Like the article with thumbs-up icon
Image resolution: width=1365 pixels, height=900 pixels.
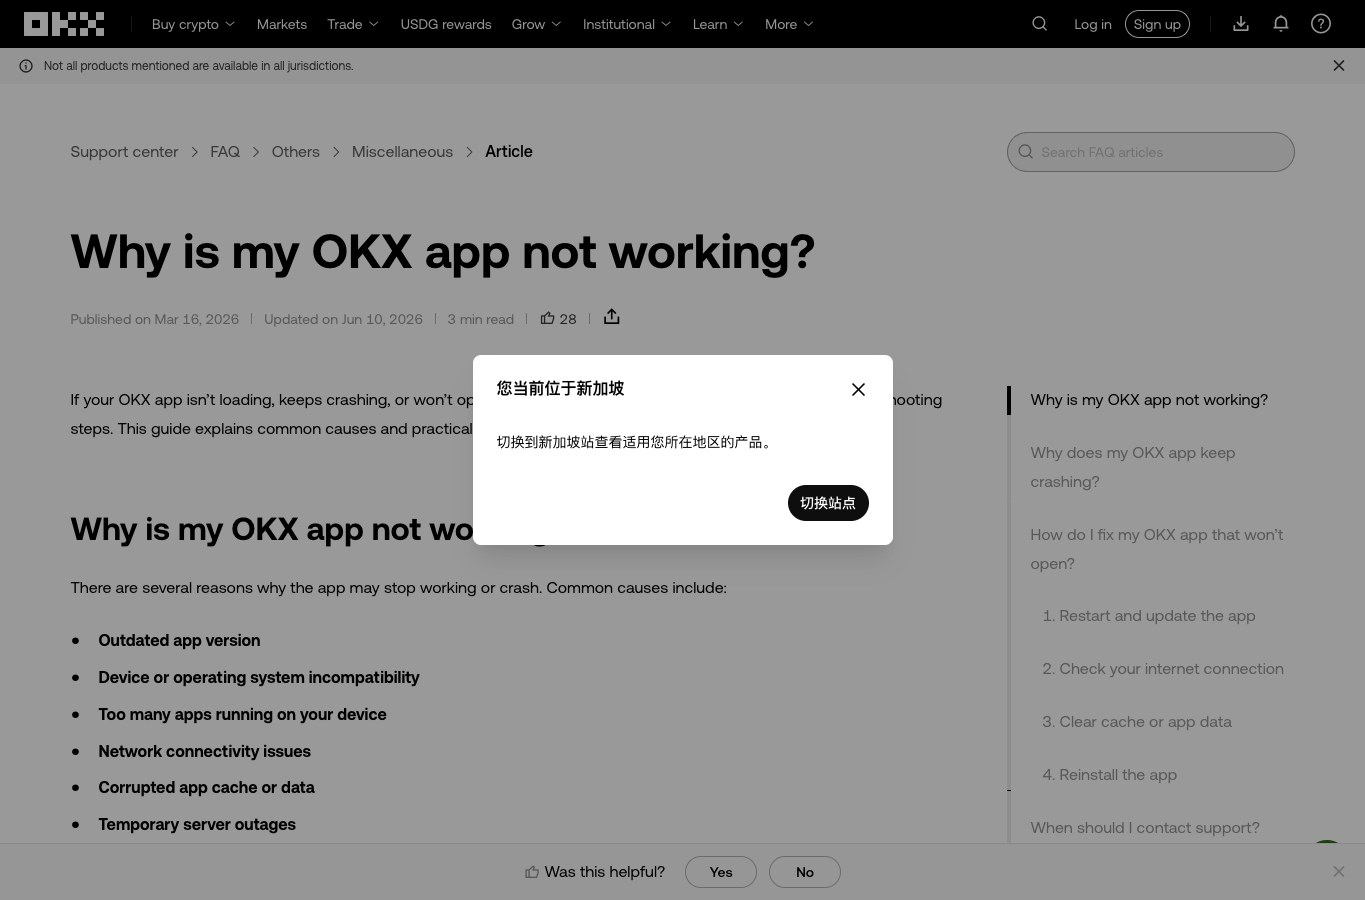click(x=547, y=318)
